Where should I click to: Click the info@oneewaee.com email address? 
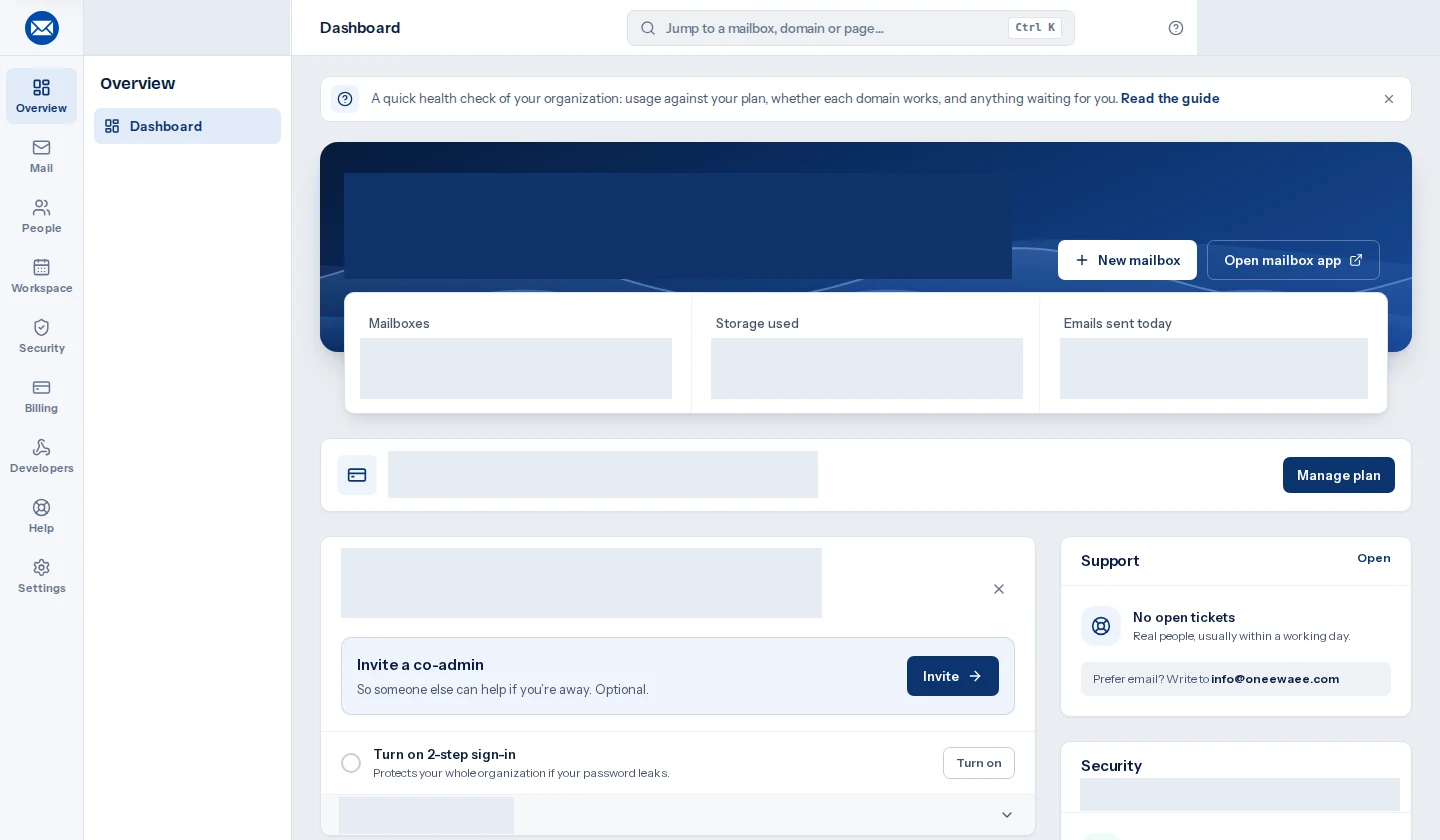pyautogui.click(x=1275, y=679)
